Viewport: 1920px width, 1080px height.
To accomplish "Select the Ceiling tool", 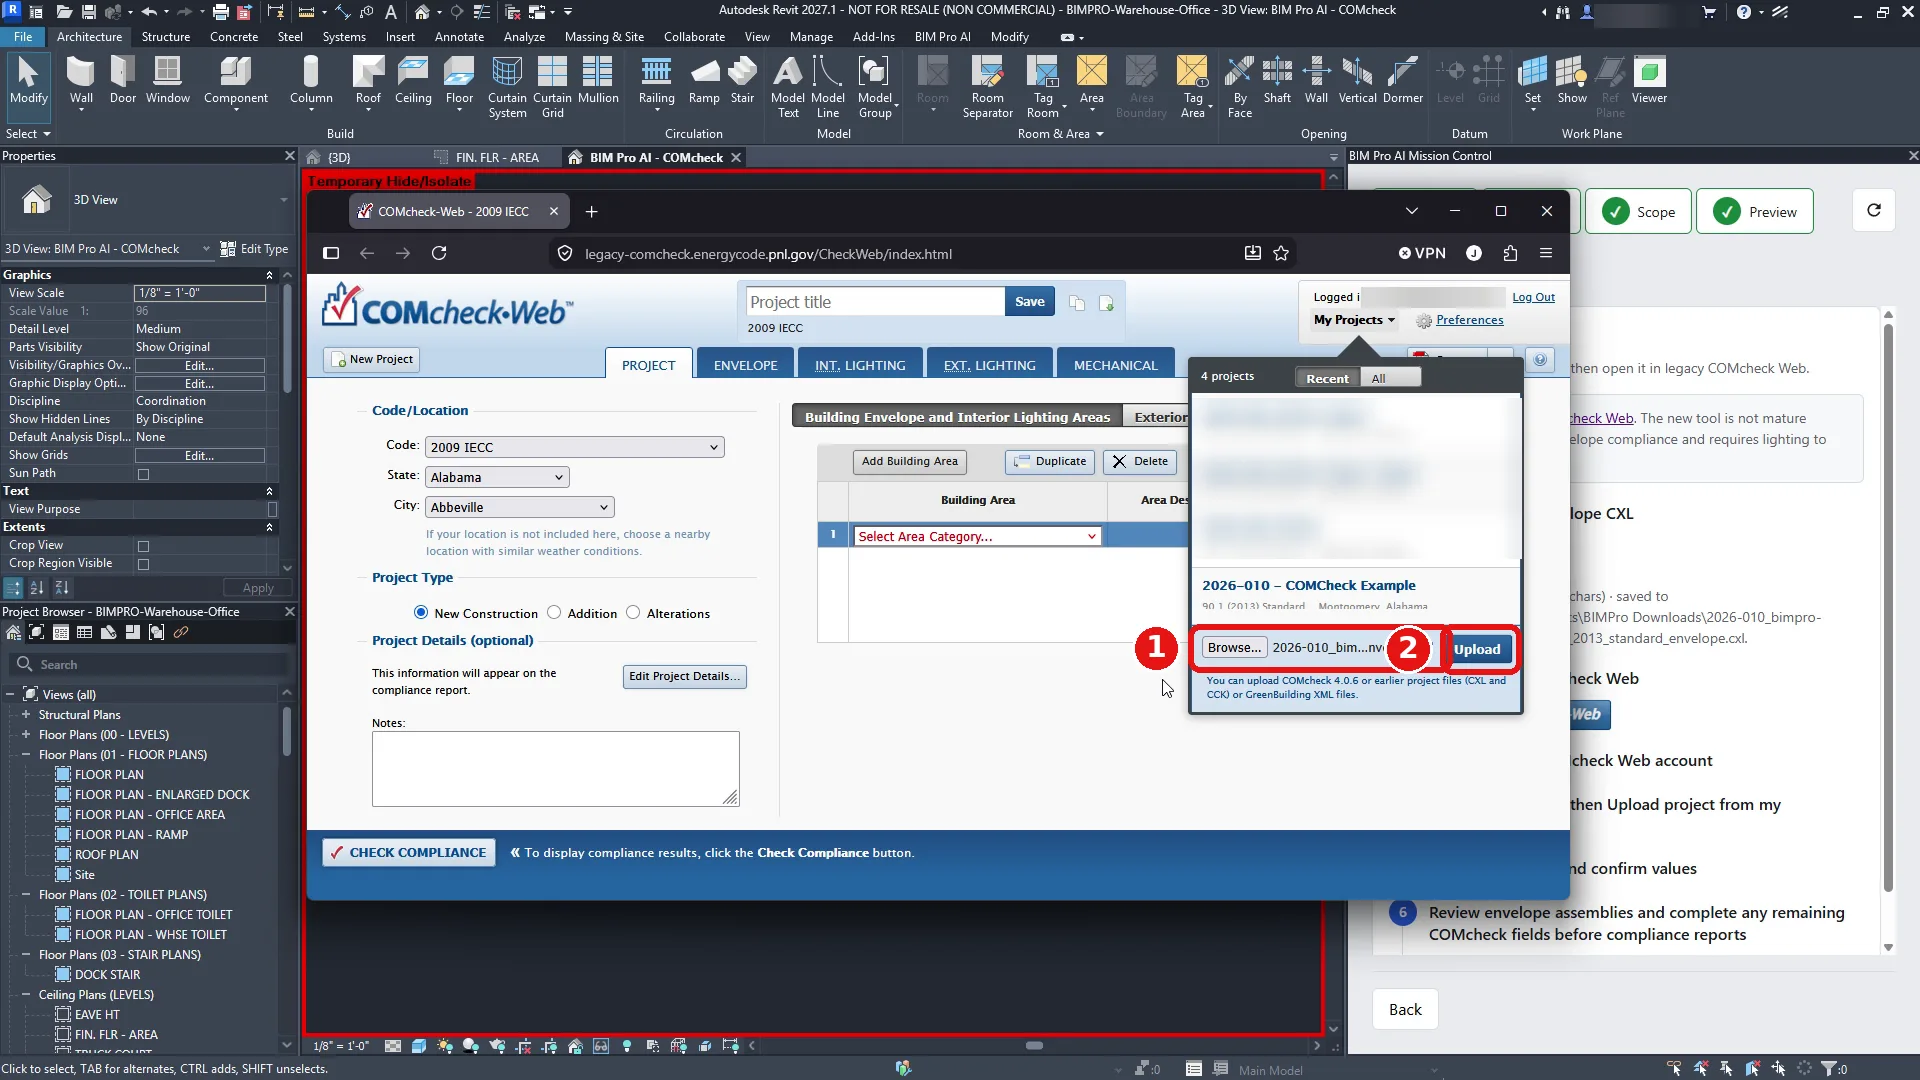I will click(413, 80).
